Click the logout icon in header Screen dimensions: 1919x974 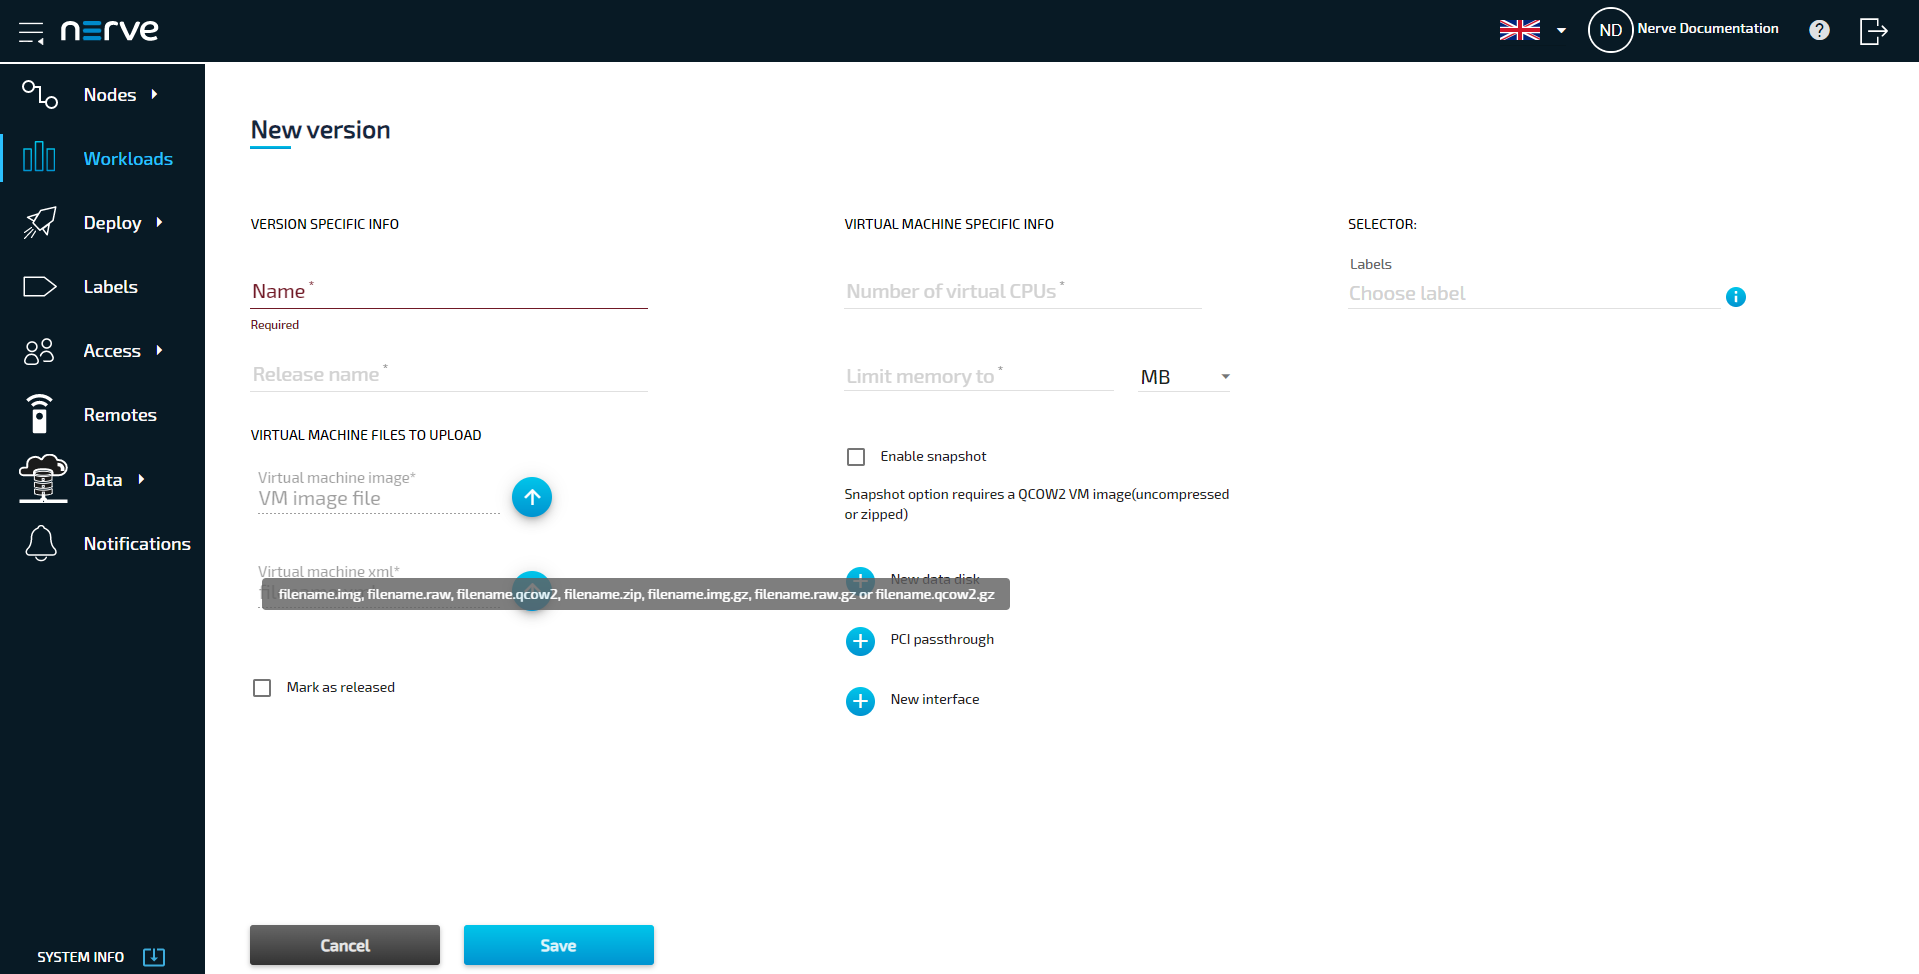click(1873, 31)
